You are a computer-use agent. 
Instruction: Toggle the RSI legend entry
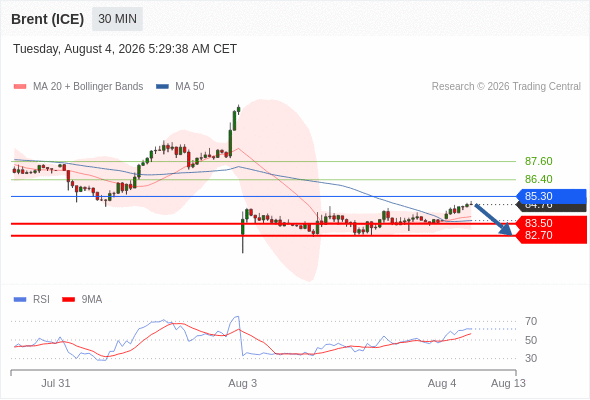[x=32, y=300]
